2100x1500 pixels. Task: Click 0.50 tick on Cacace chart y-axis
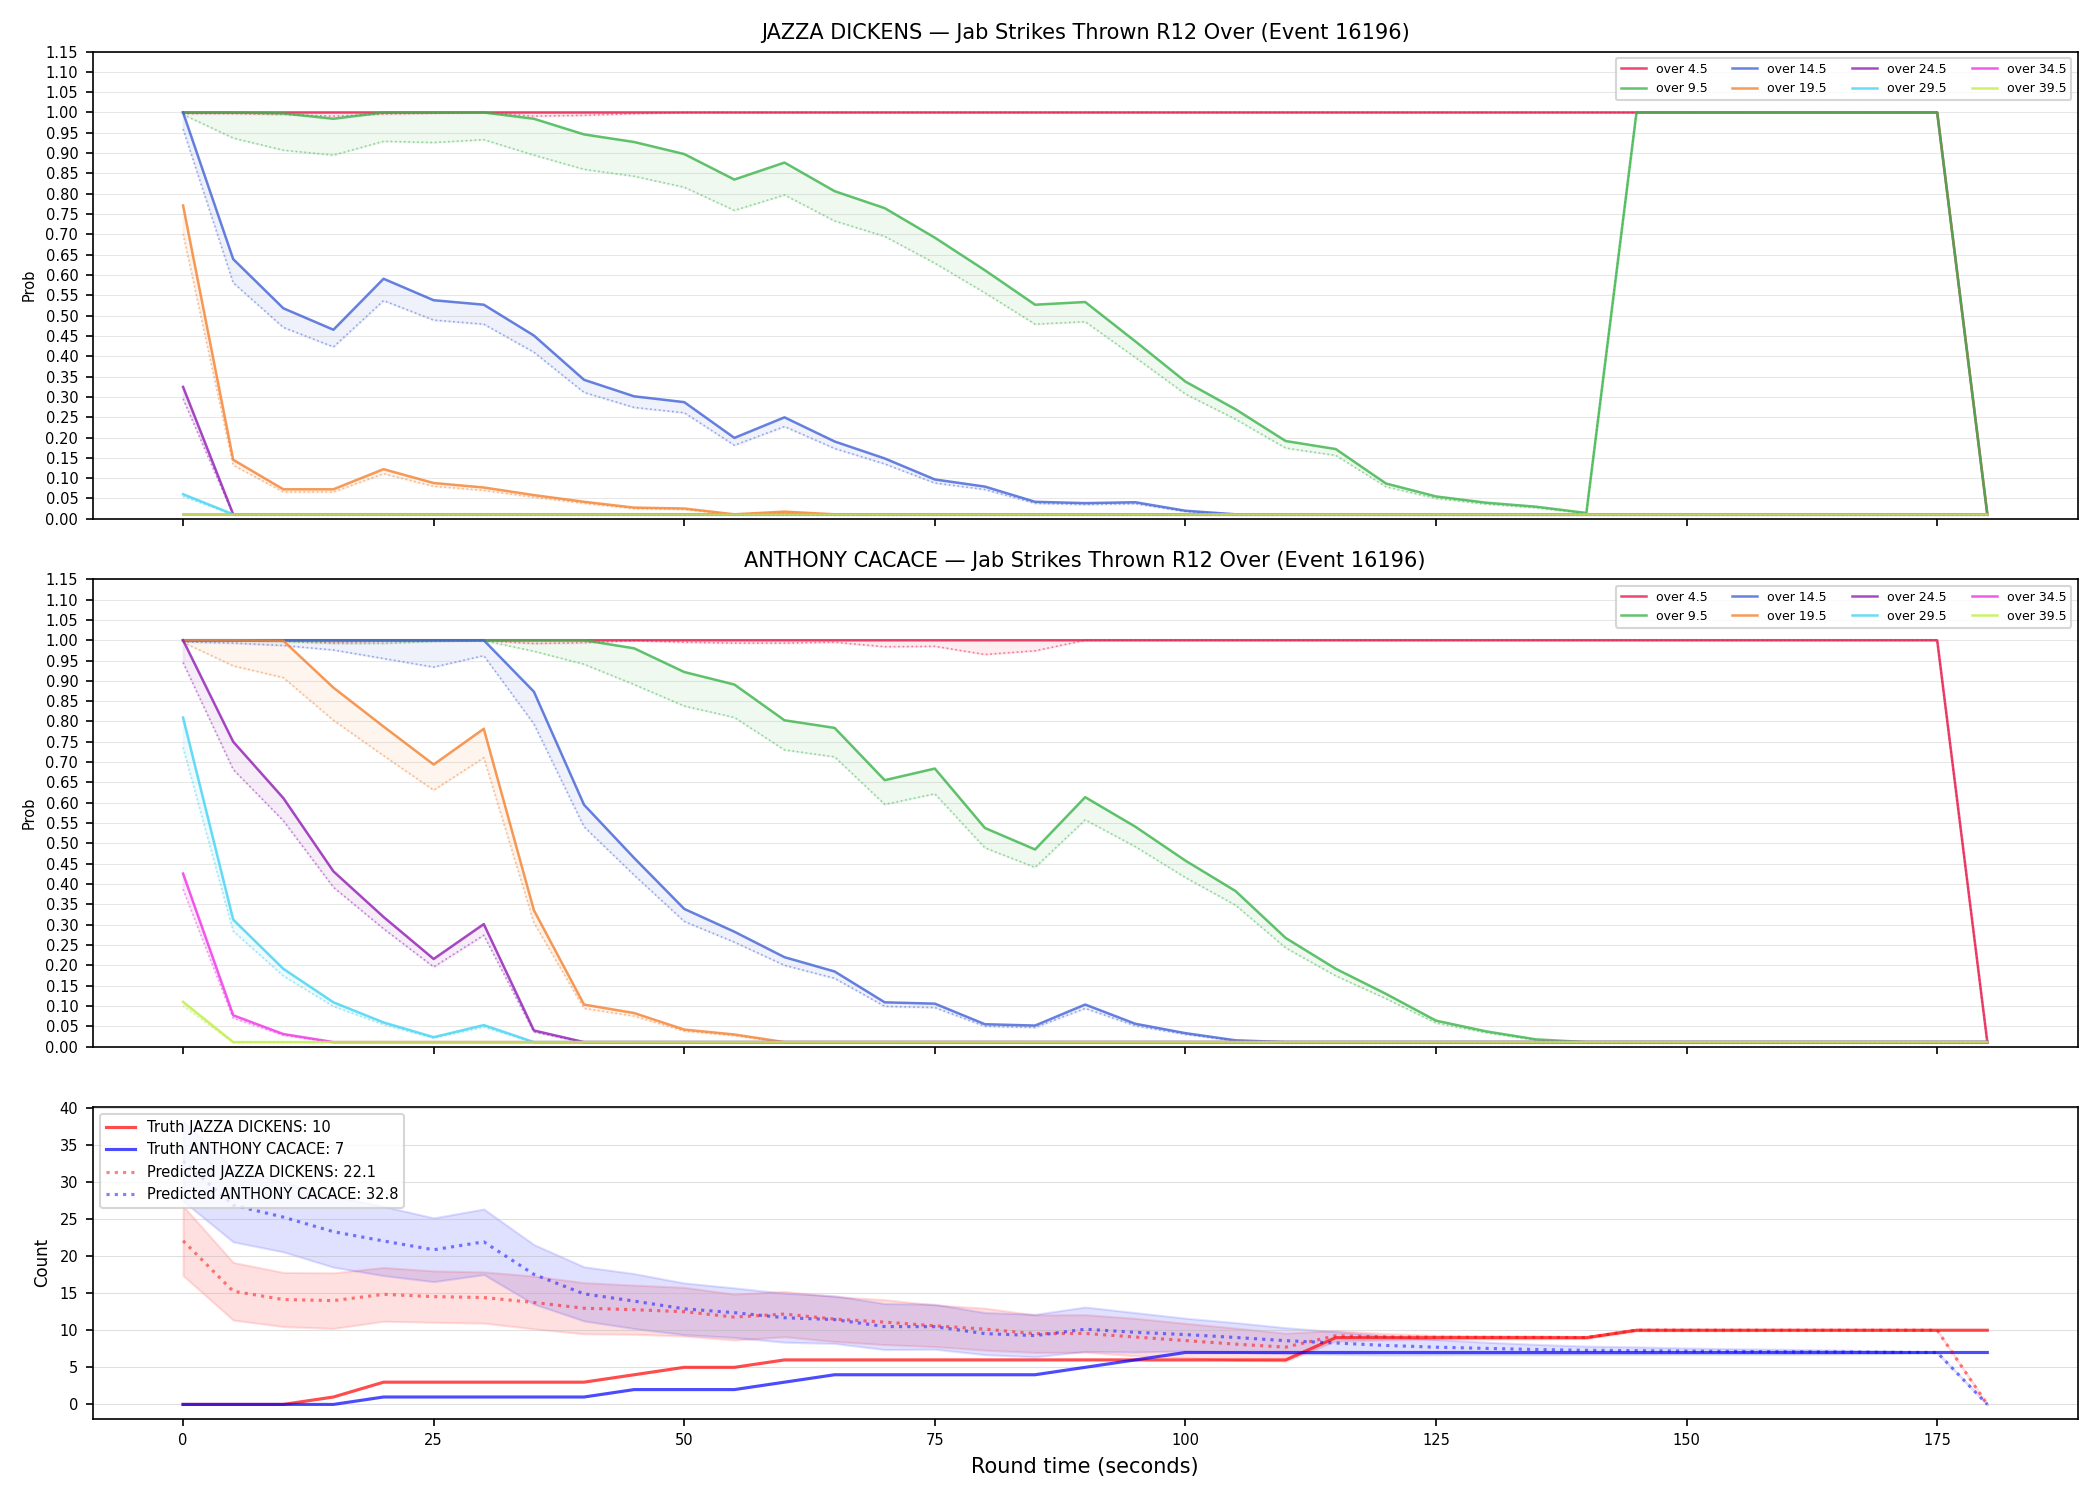[x=62, y=844]
